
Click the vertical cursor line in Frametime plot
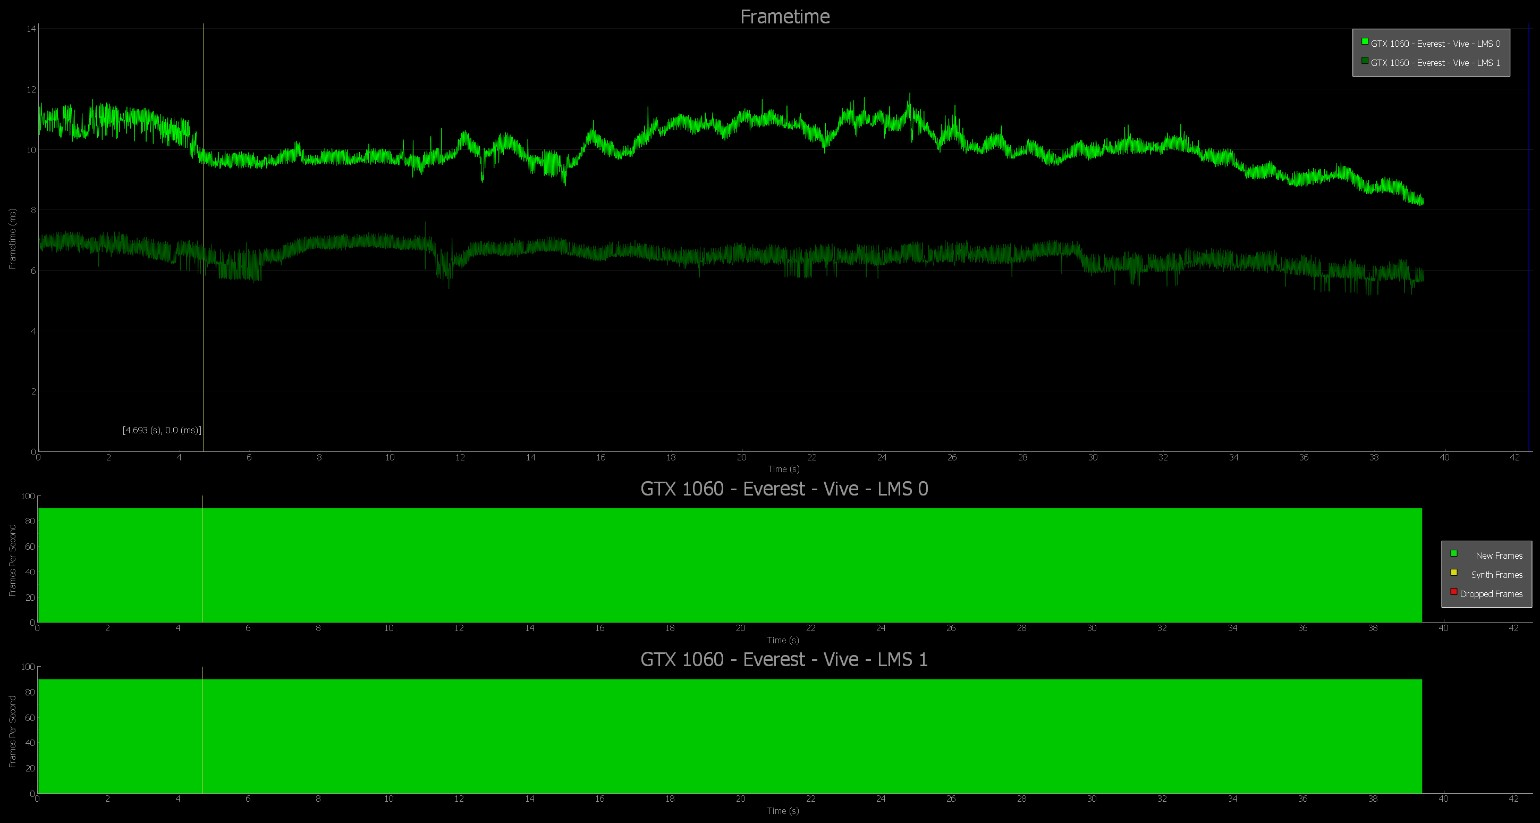203,300
